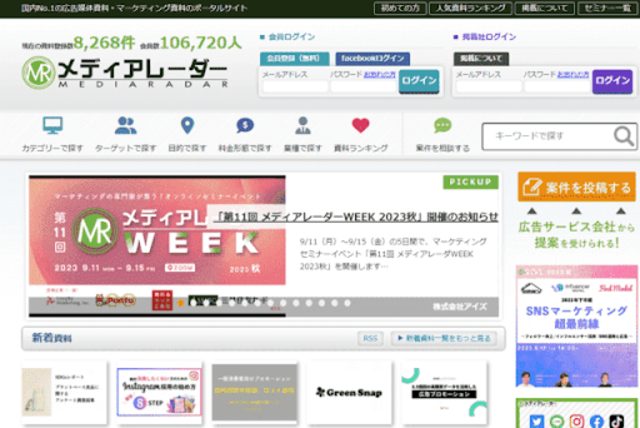The width and height of the screenshot is (640, 428).
Task: Open 第11回 メディアレーダーWEEK 2023秋 headline link
Action: [356, 217]
